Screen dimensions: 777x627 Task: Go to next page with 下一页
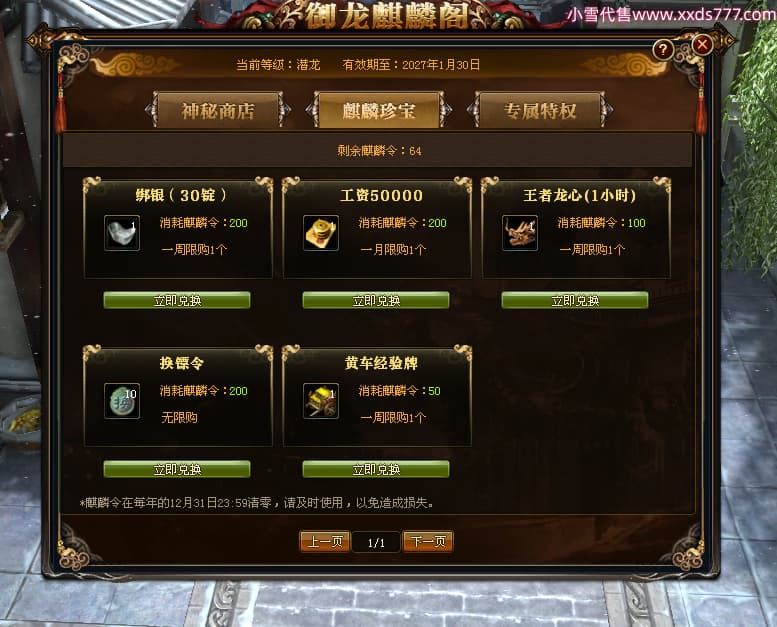(x=428, y=542)
